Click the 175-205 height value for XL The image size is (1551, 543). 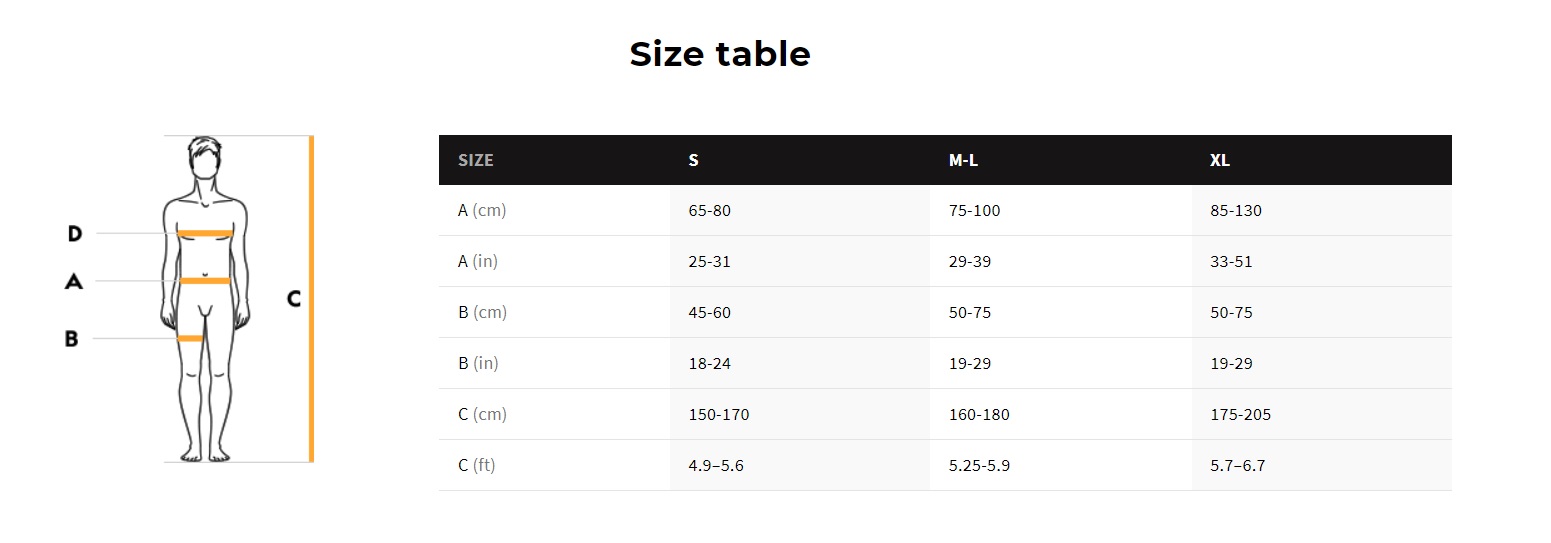pyautogui.click(x=1240, y=415)
